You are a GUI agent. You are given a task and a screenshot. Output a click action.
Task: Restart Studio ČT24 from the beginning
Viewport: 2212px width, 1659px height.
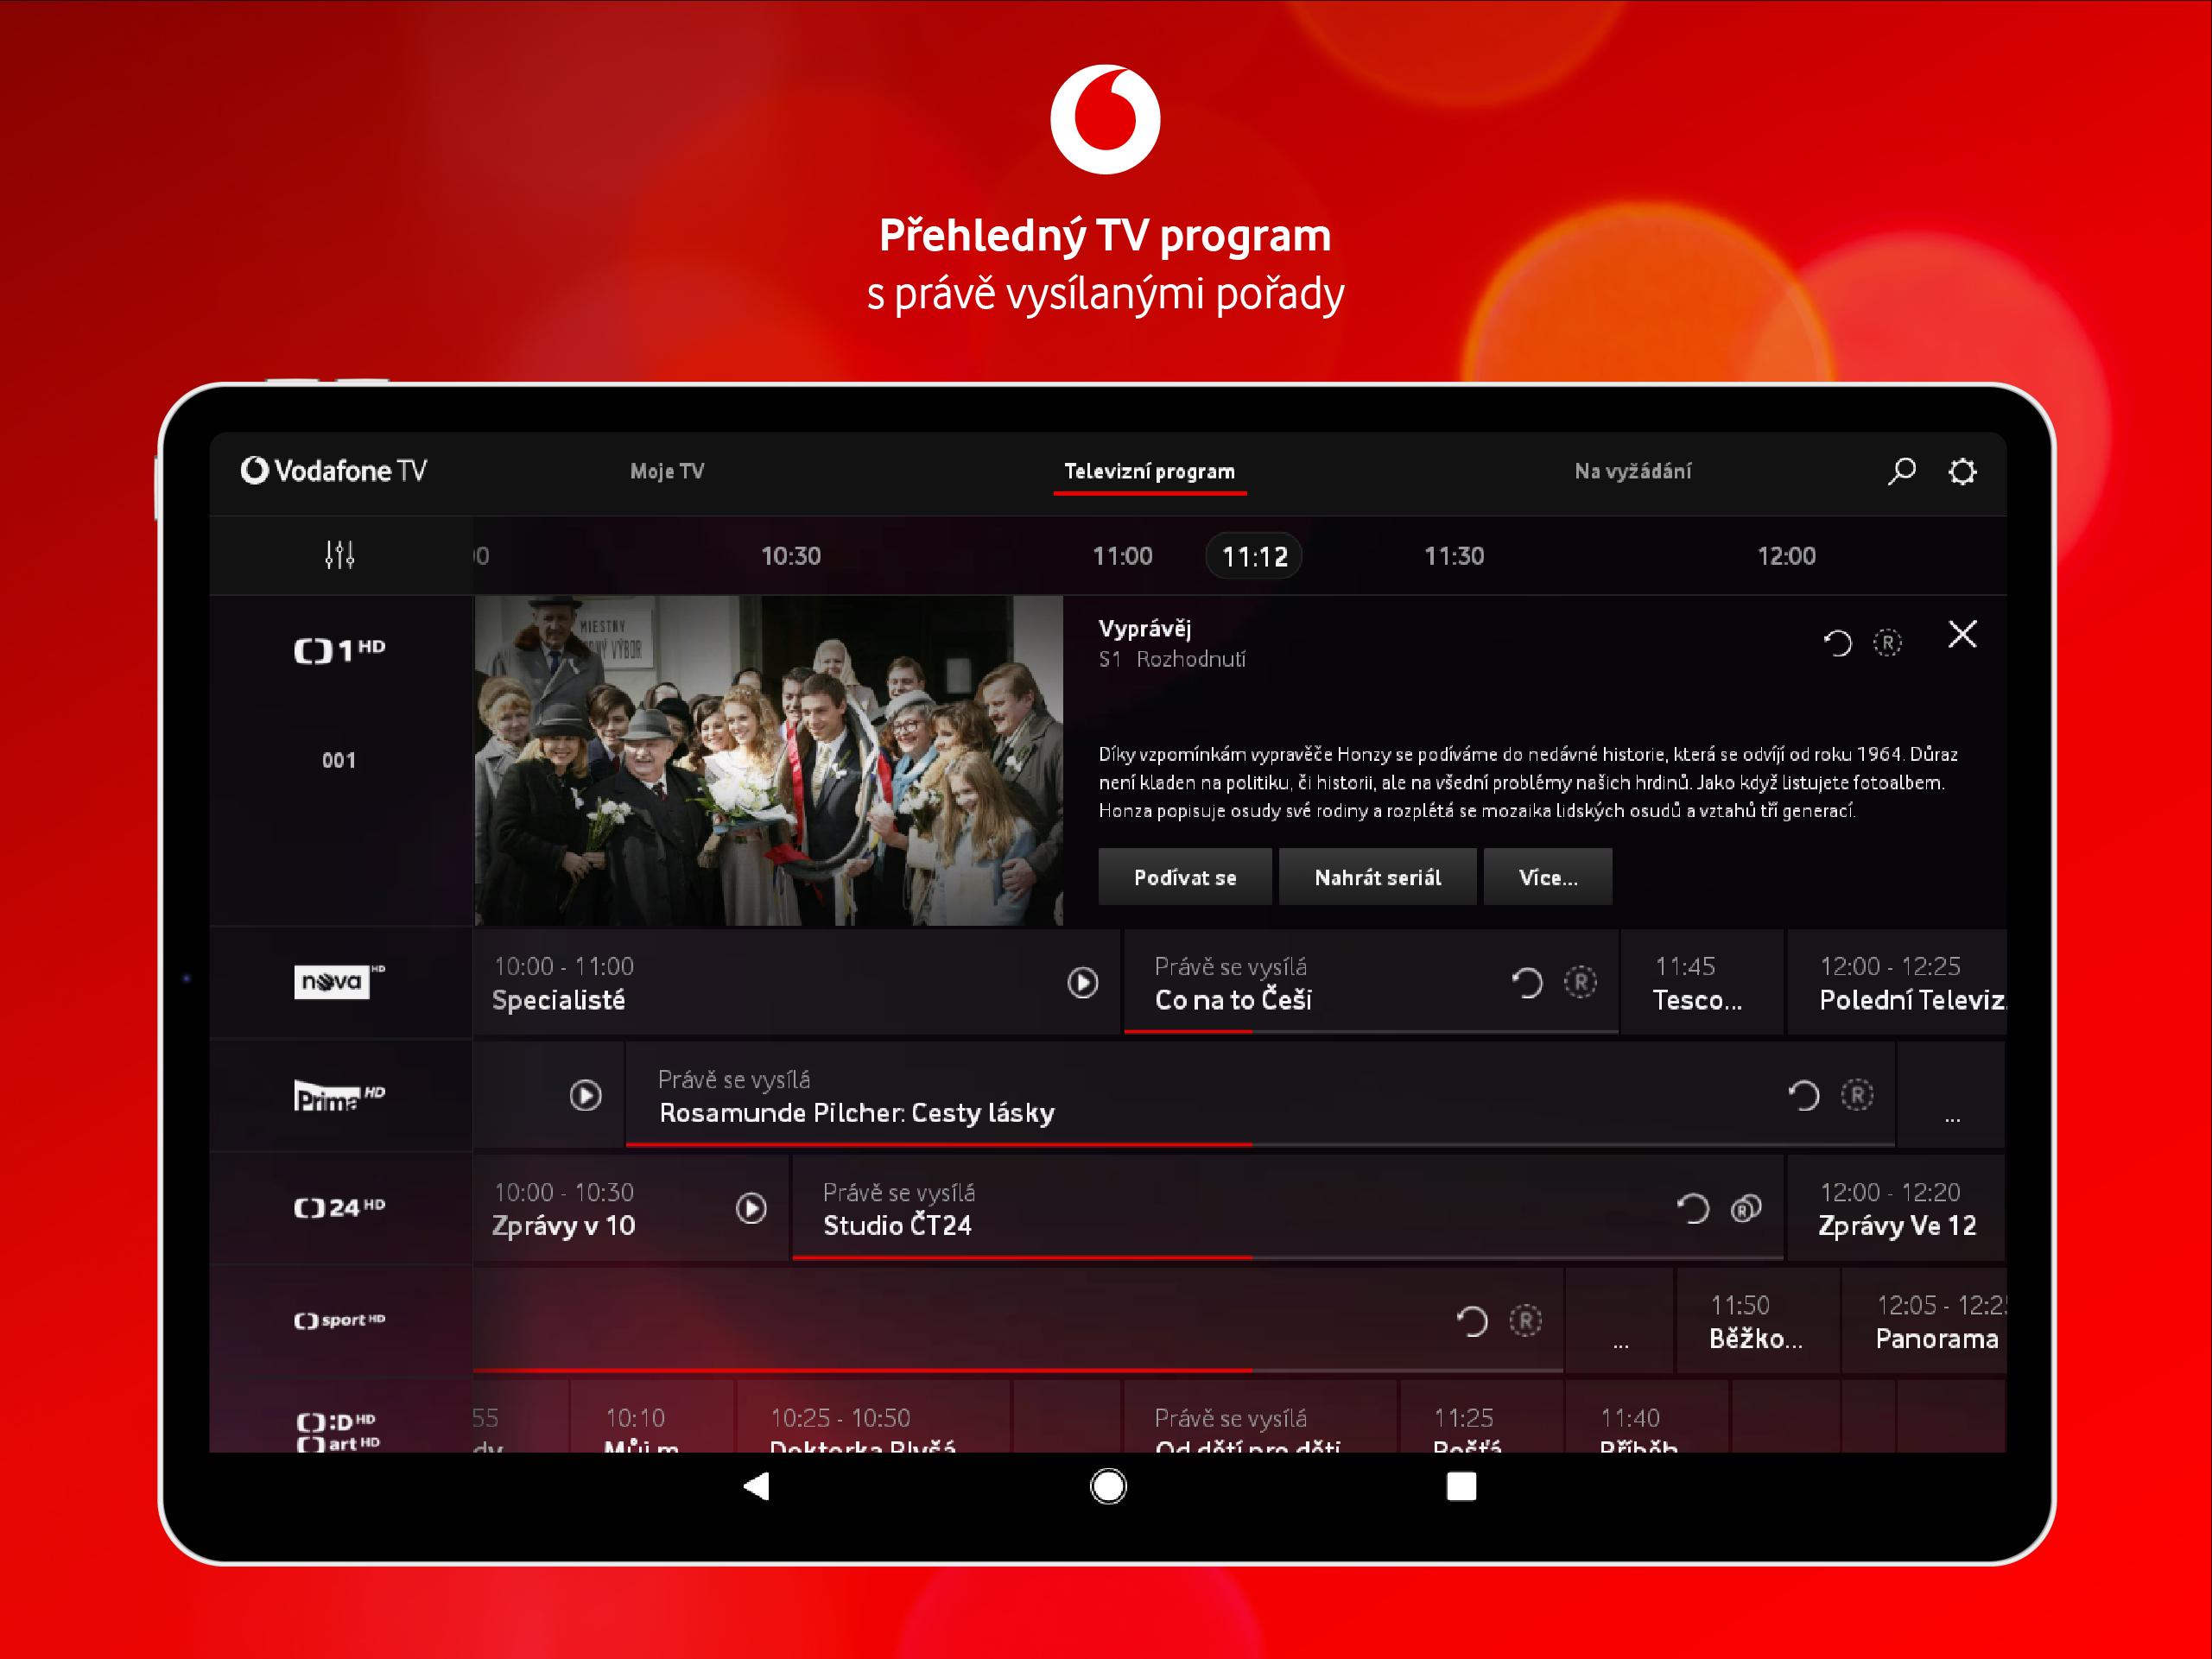coord(1692,1209)
